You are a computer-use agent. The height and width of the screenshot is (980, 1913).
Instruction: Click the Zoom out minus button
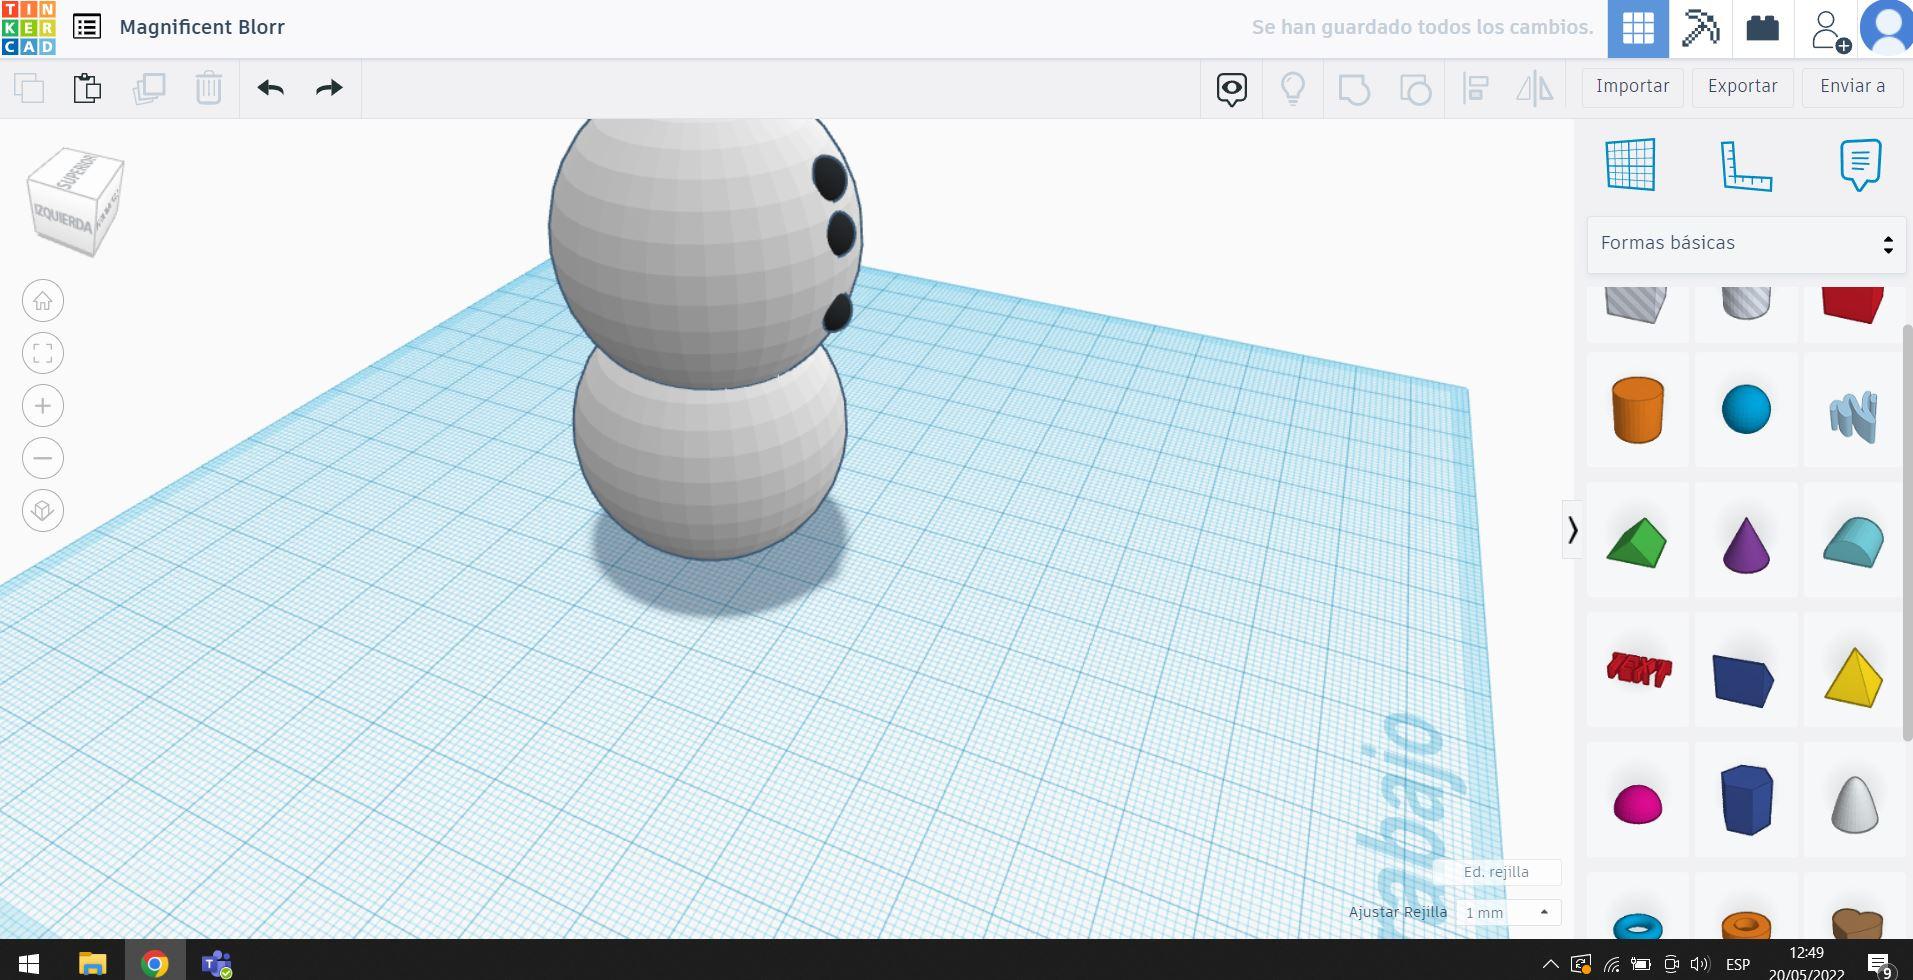coord(43,458)
